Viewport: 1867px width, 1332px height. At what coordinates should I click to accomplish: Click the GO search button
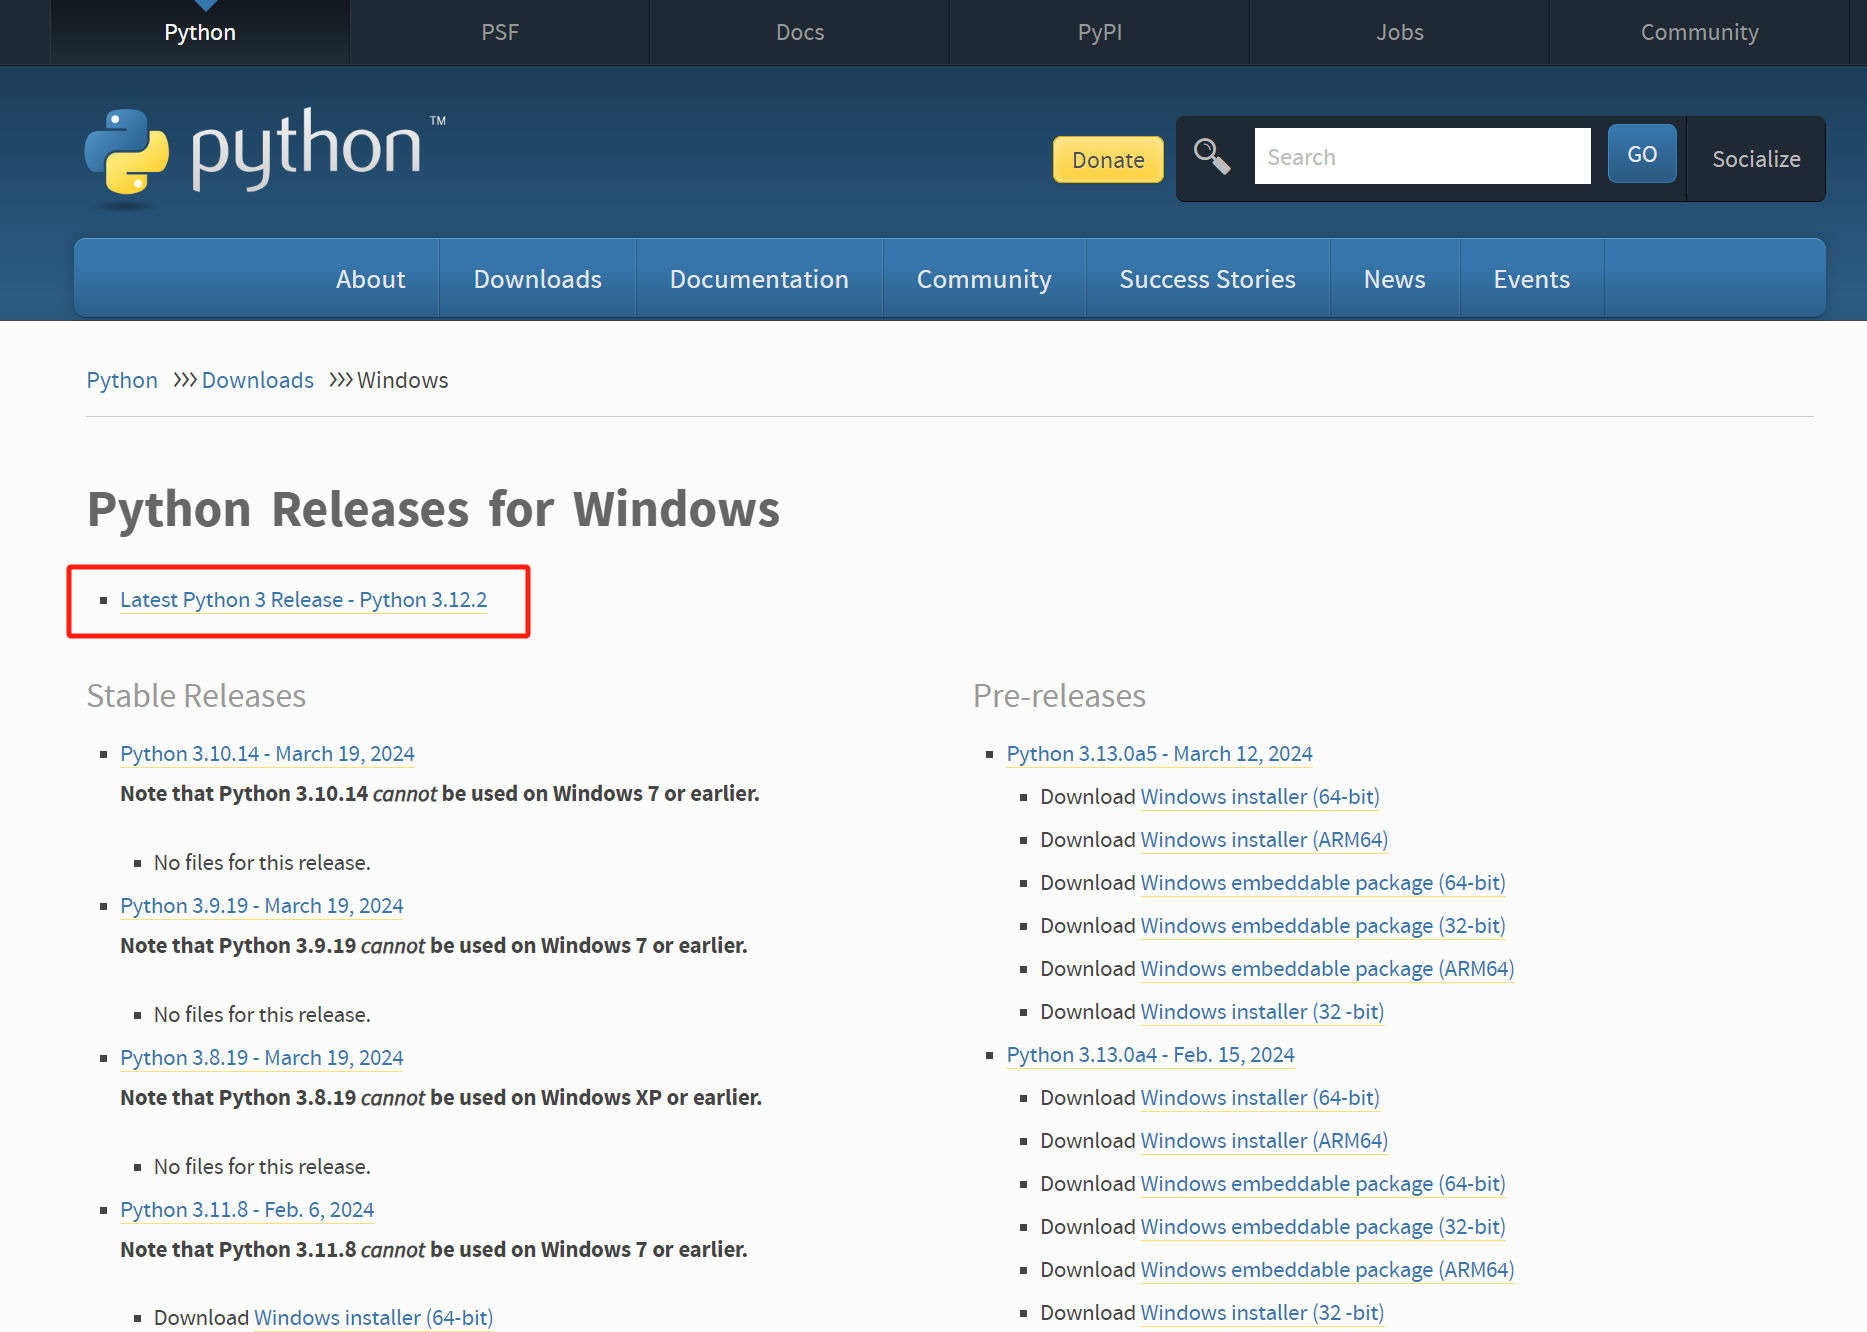click(x=1641, y=154)
